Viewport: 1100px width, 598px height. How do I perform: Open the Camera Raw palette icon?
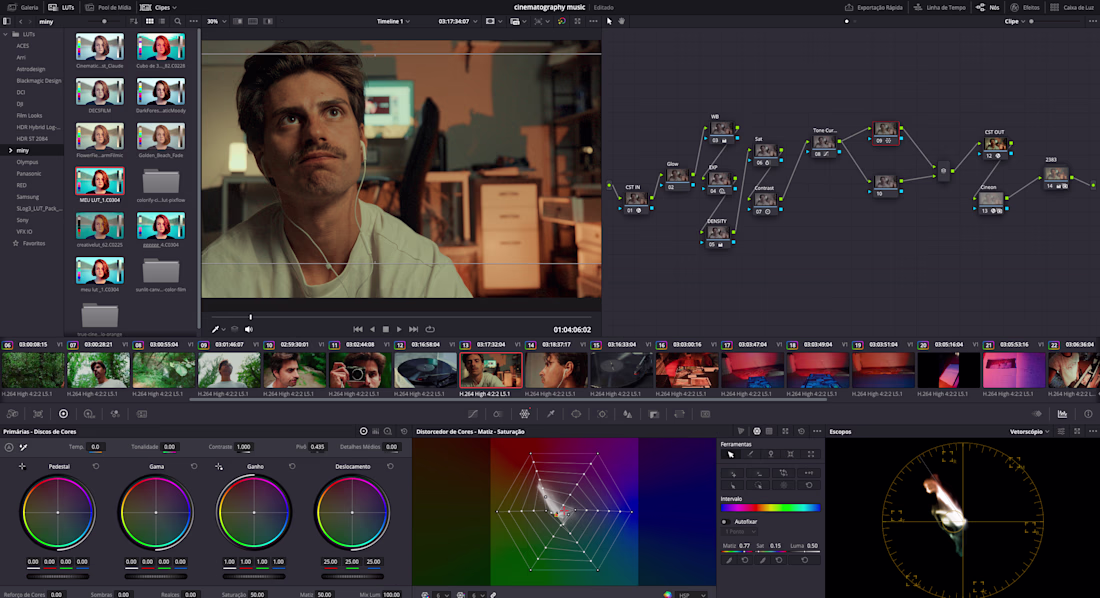point(13,414)
